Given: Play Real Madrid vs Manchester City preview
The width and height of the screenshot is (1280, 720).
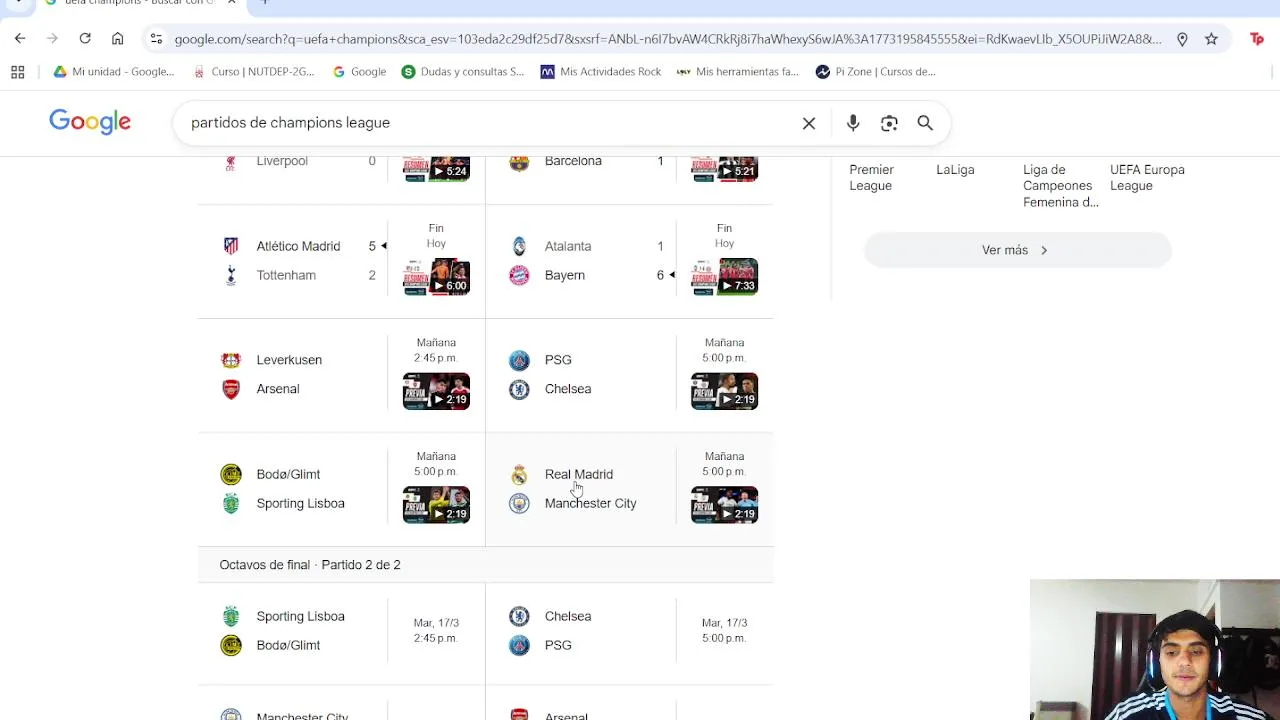Looking at the screenshot, I should point(724,505).
